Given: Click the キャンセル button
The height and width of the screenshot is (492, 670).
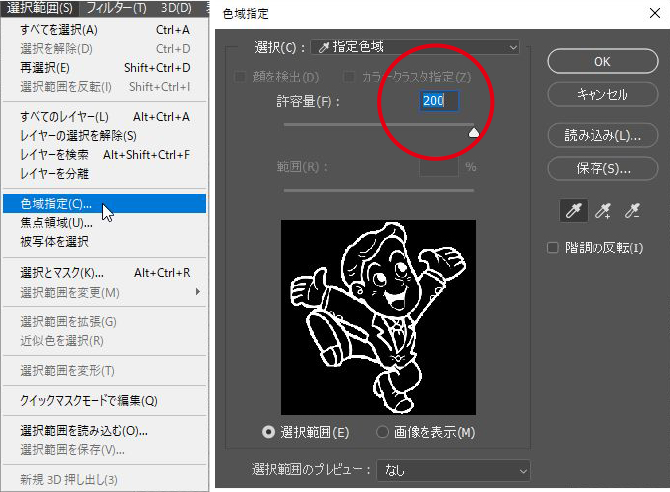Looking at the screenshot, I should [x=602, y=94].
